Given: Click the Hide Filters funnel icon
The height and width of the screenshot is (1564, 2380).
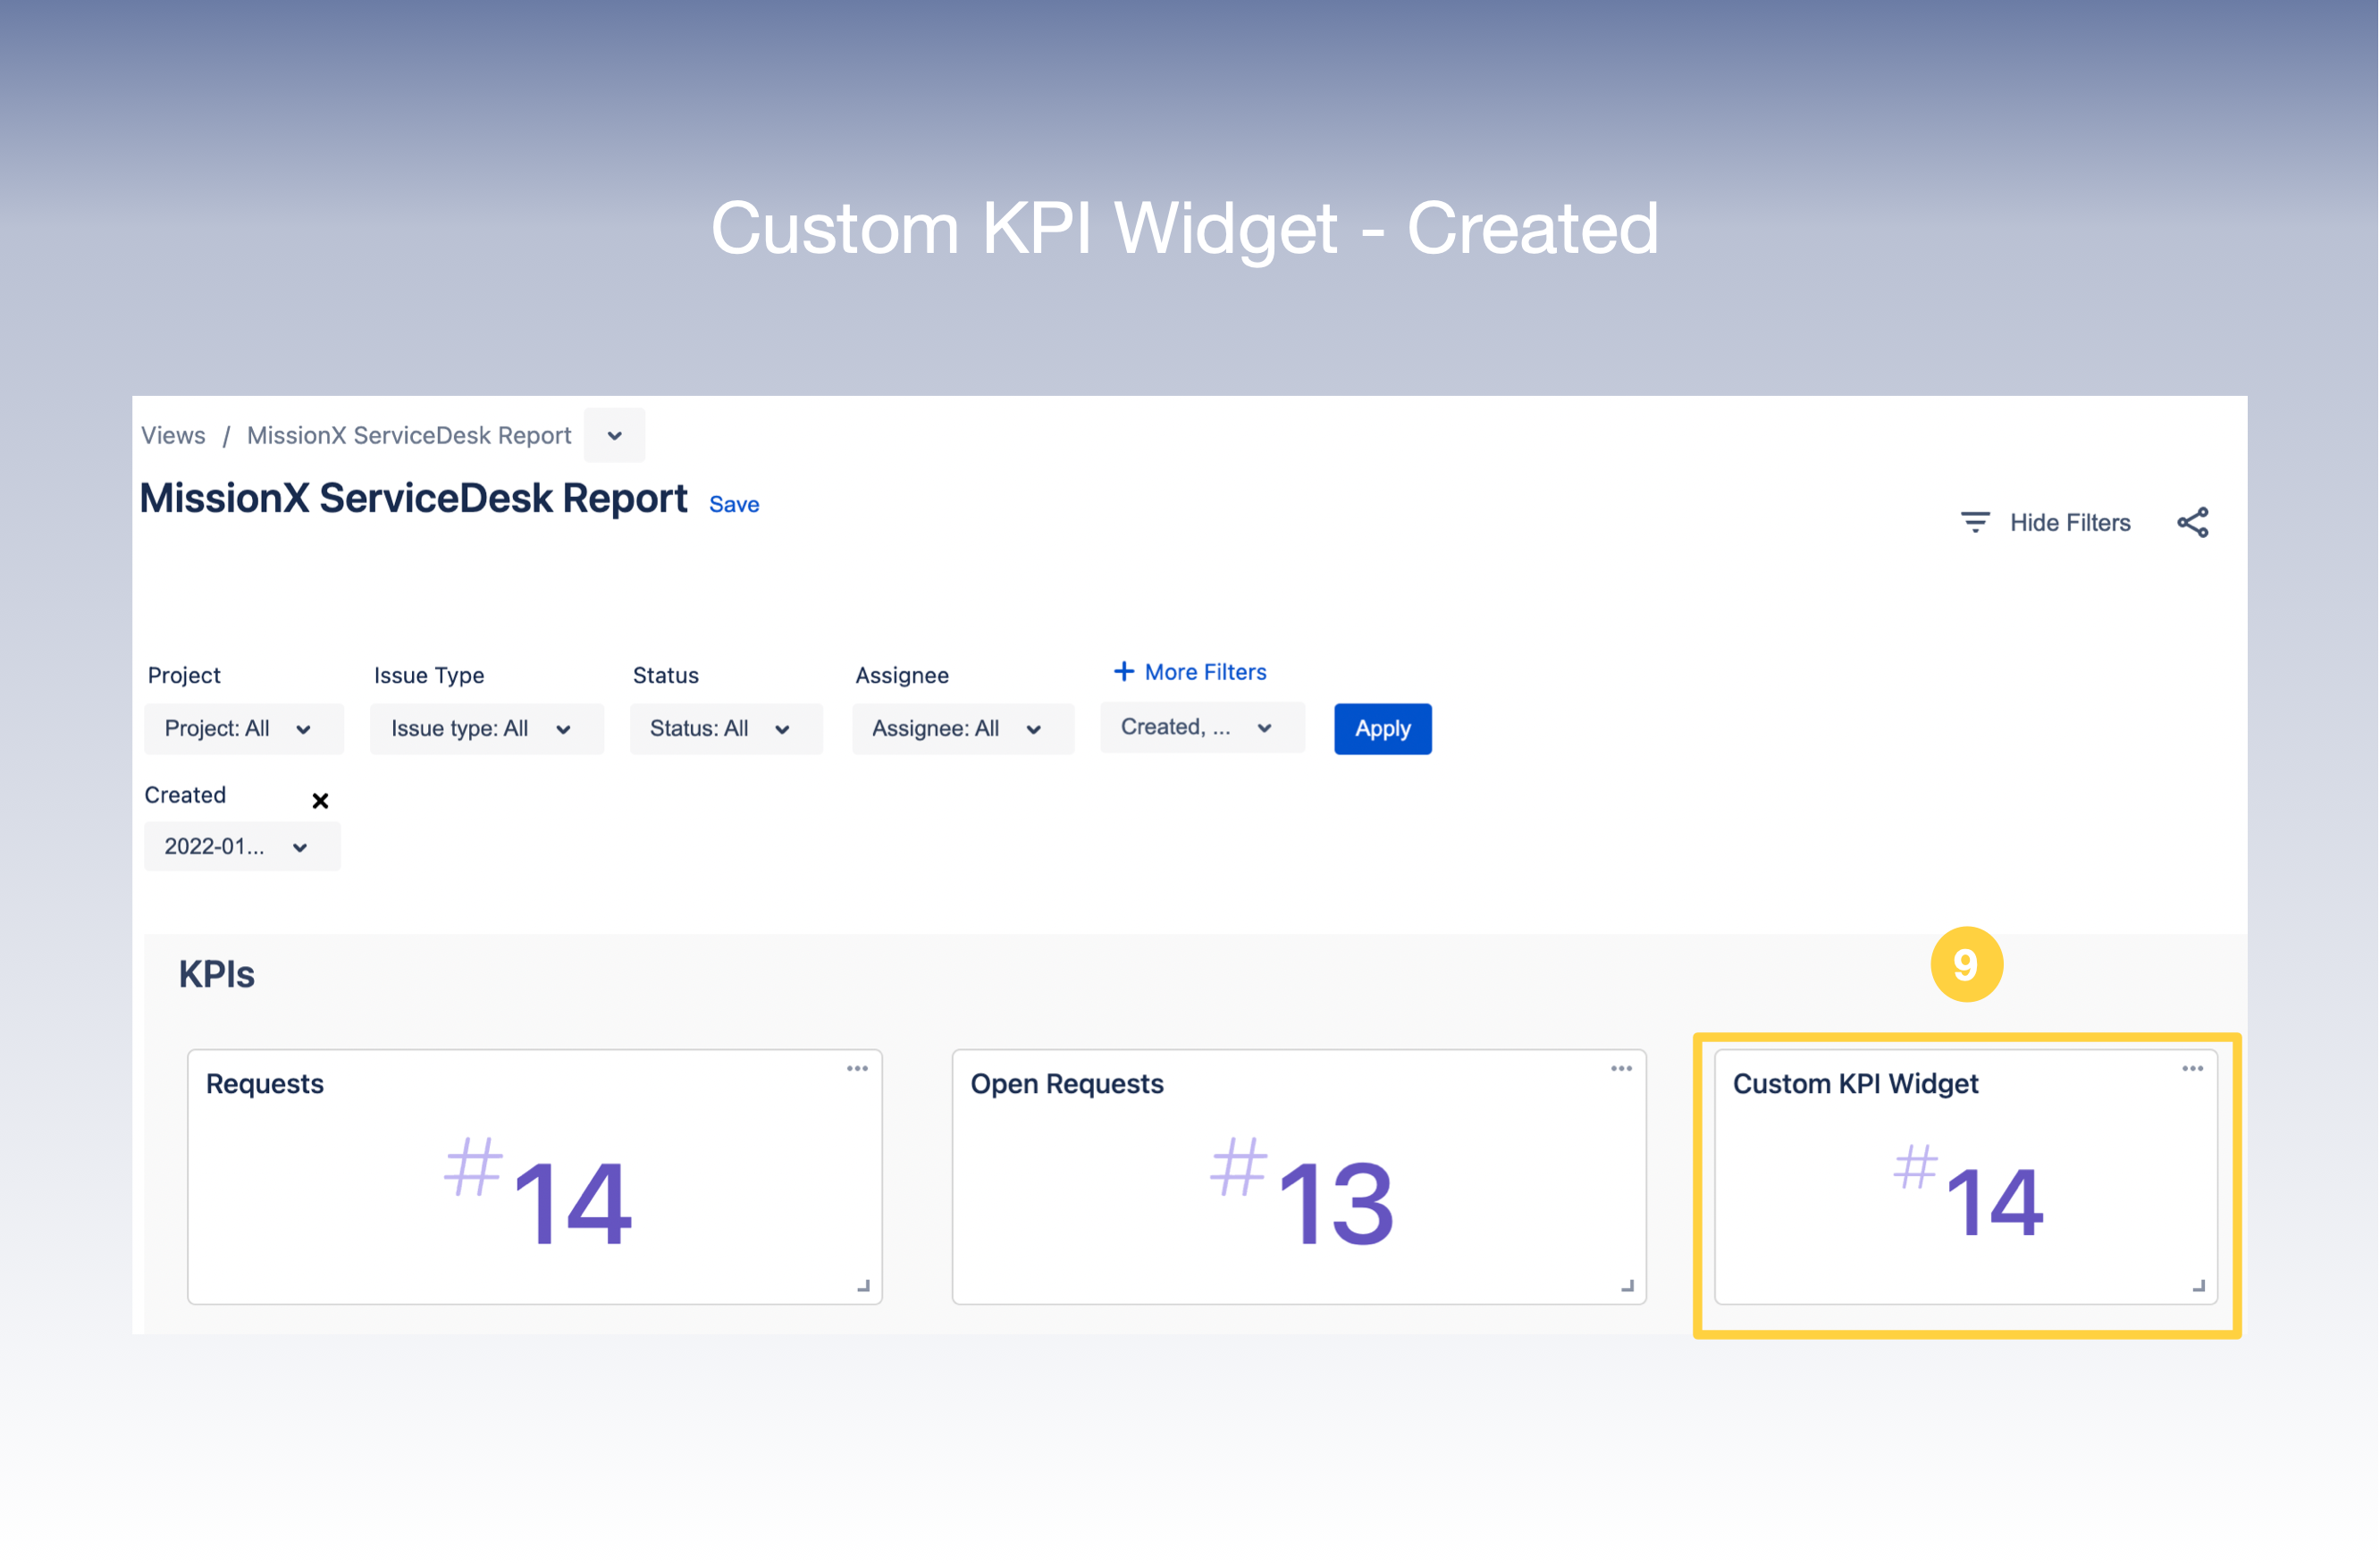Looking at the screenshot, I should (1975, 521).
